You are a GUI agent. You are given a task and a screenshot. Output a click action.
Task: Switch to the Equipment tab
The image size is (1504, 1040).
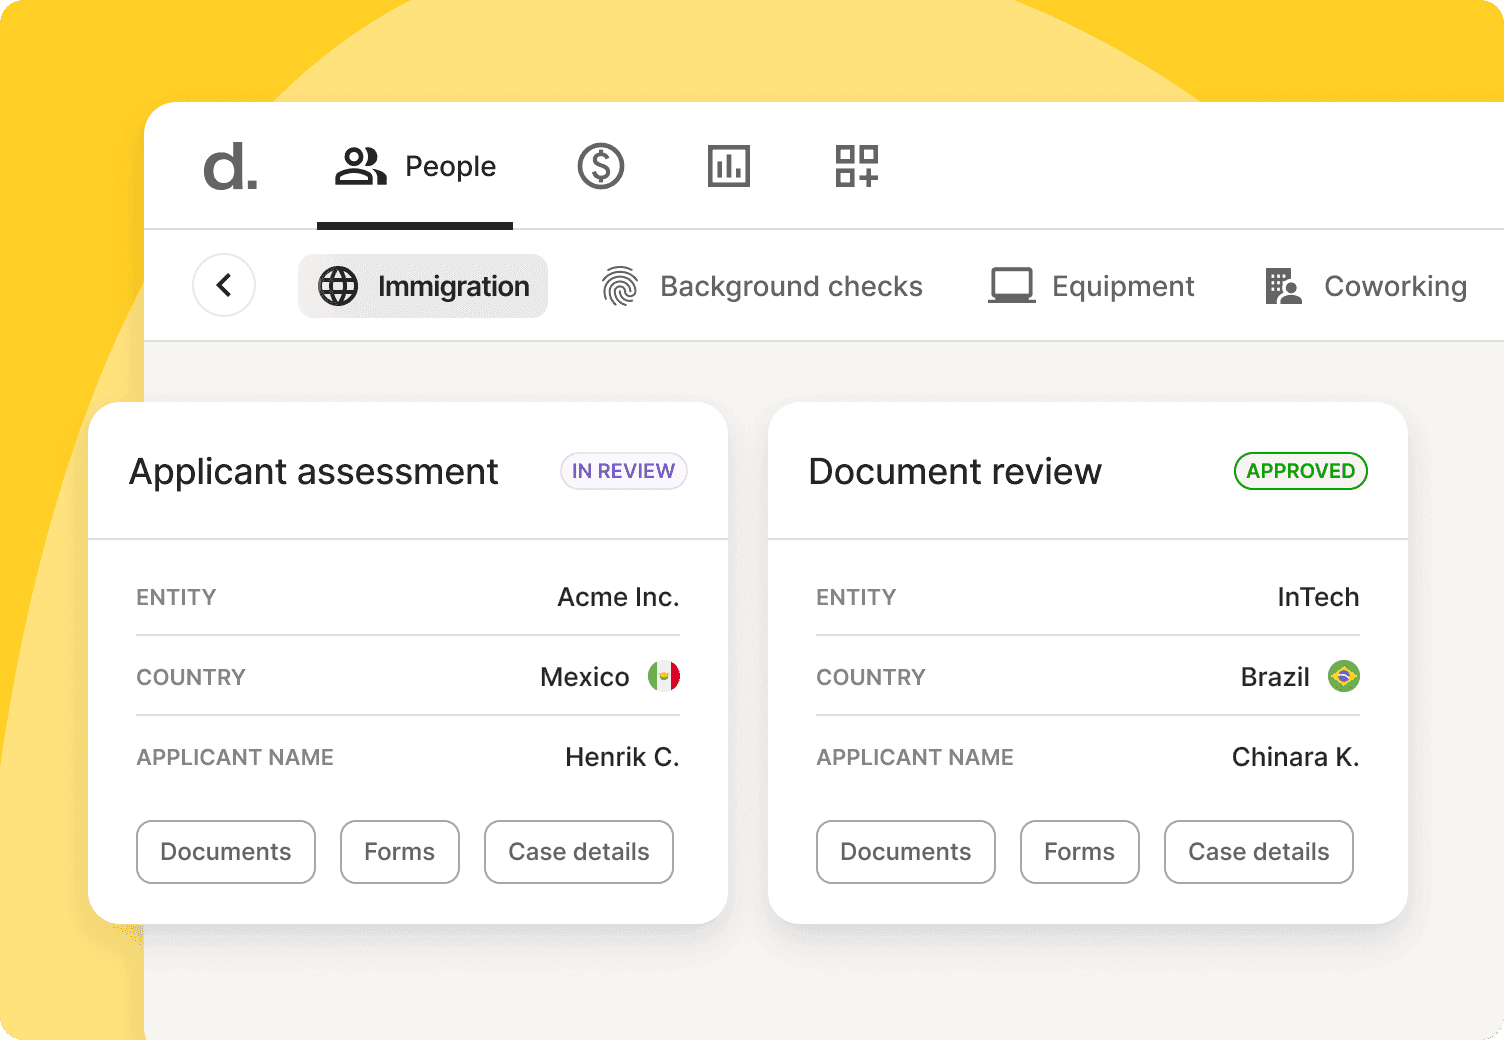coord(1091,286)
